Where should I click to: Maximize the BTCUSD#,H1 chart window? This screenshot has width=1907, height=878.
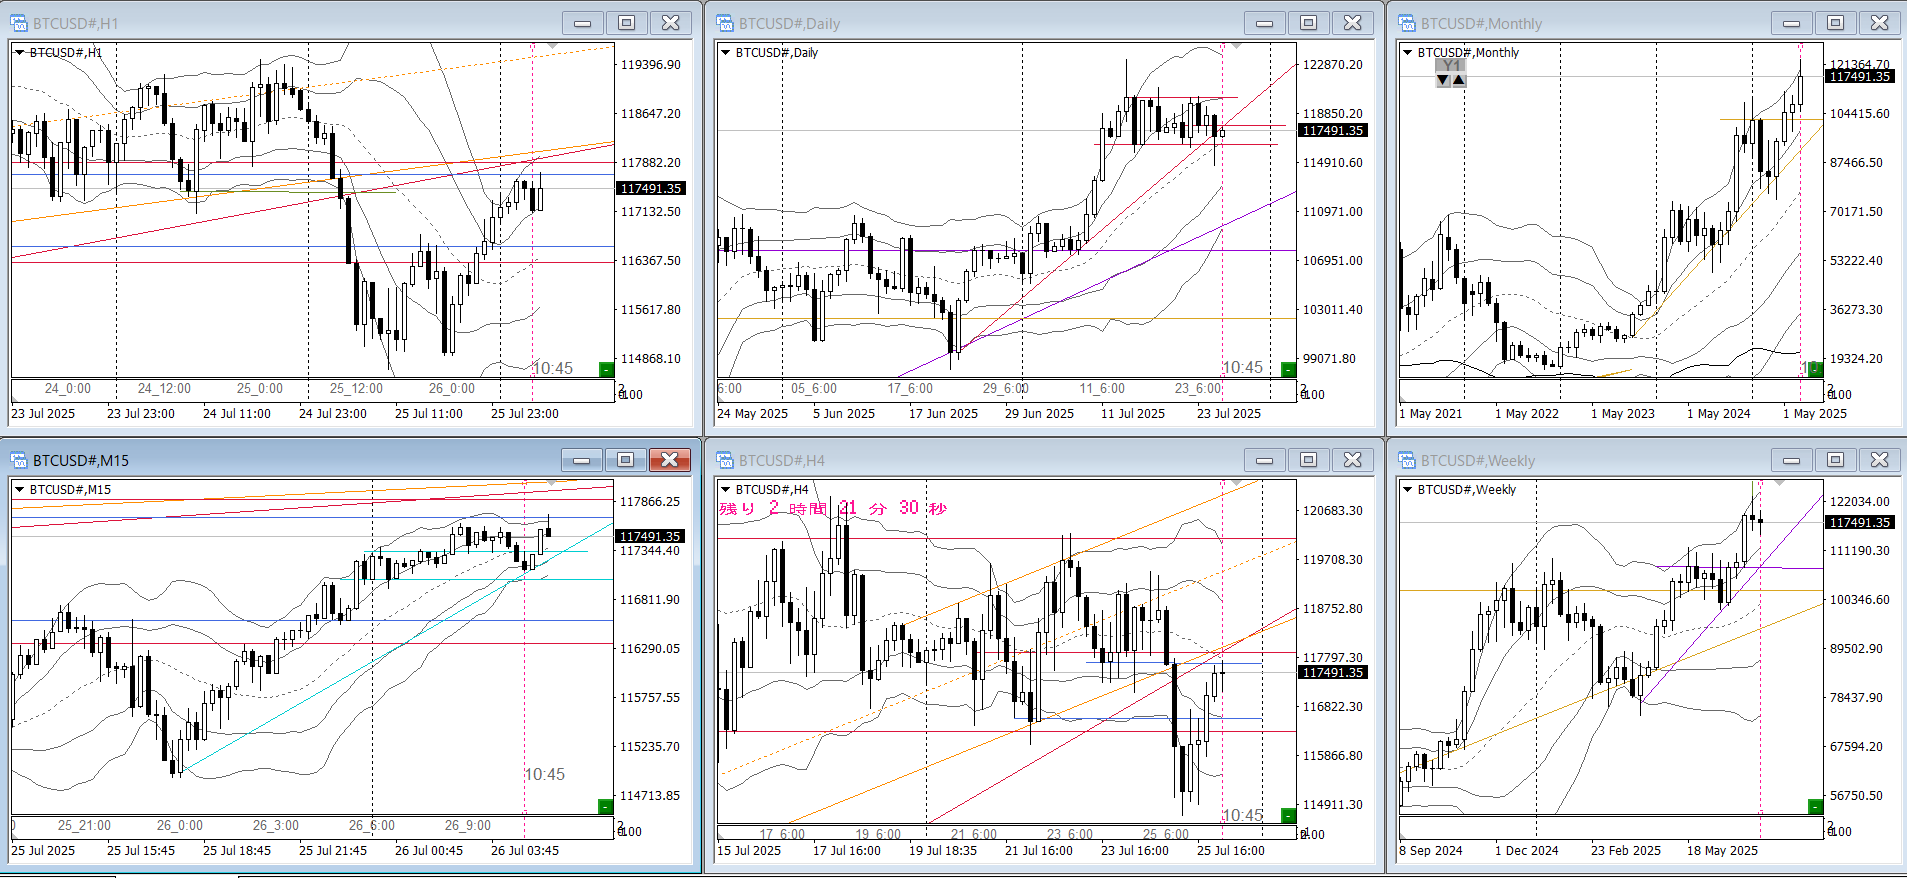pyautogui.click(x=626, y=23)
